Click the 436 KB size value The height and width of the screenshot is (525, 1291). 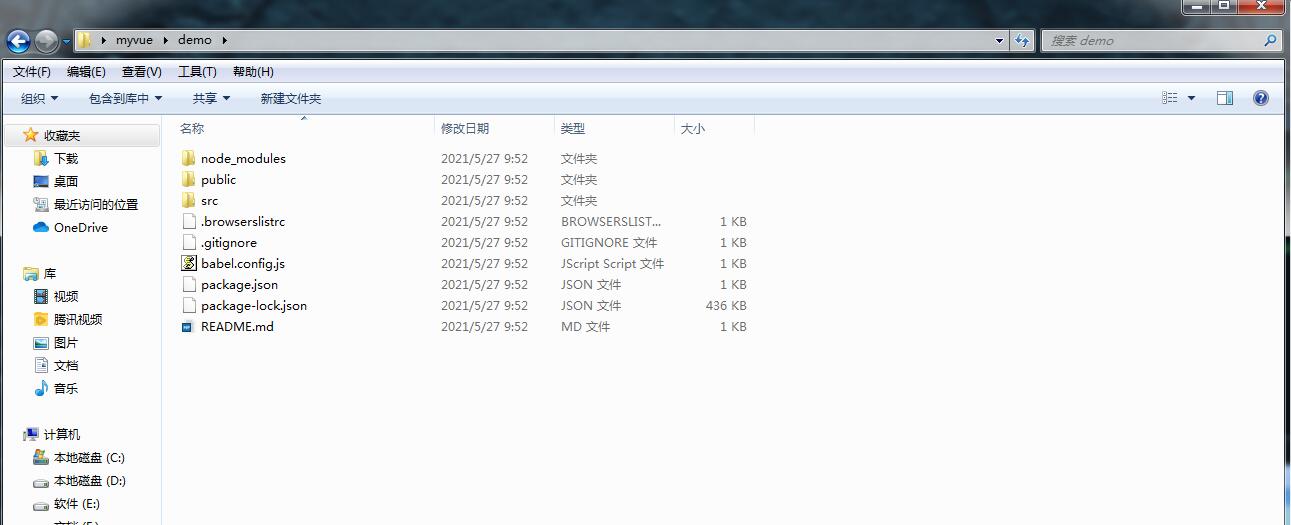726,305
